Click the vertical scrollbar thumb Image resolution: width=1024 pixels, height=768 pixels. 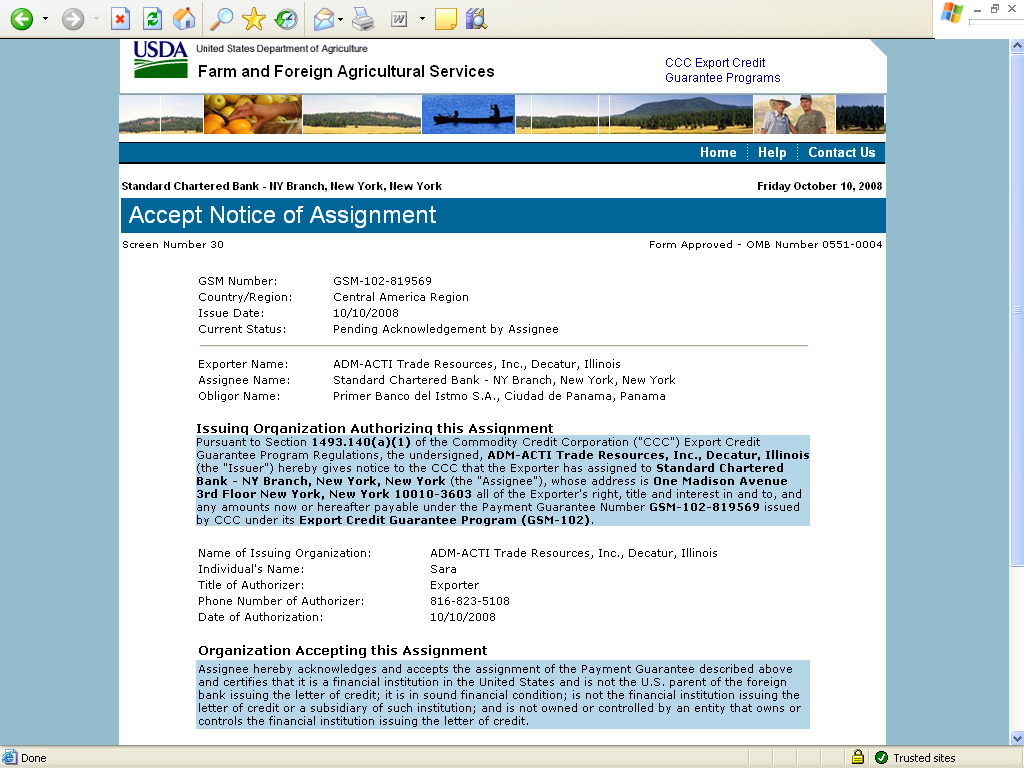pyautogui.click(x=1017, y=310)
